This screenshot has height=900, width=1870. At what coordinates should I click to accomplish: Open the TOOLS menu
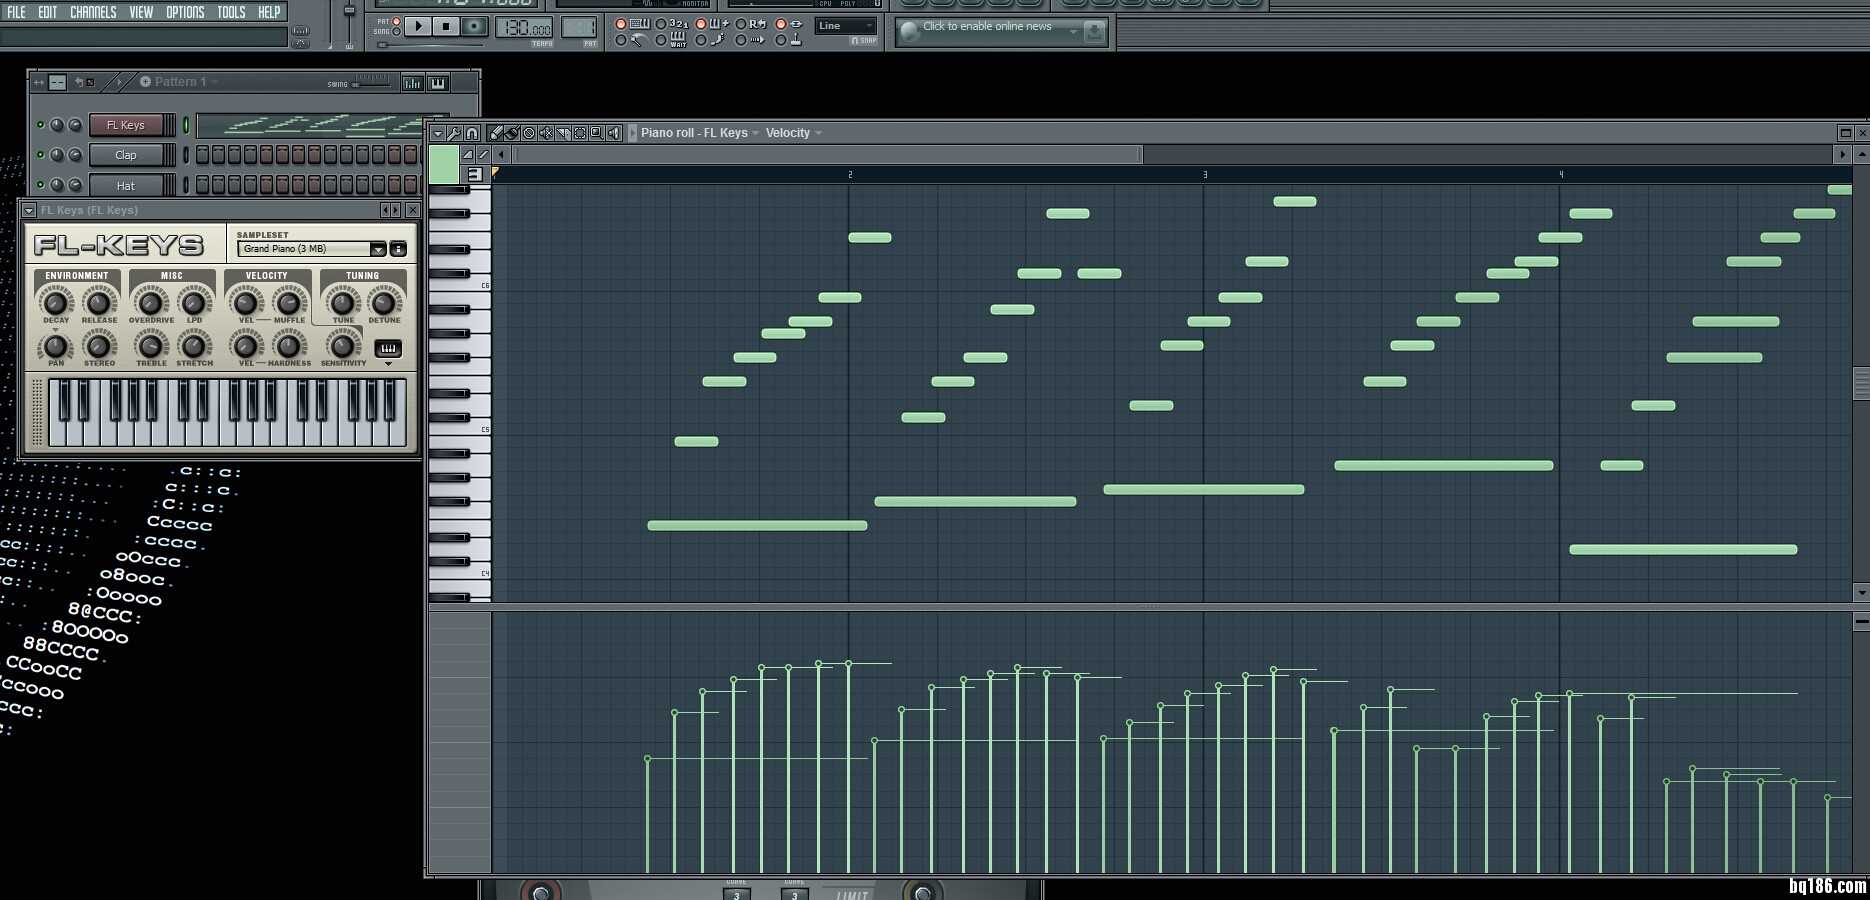click(231, 12)
